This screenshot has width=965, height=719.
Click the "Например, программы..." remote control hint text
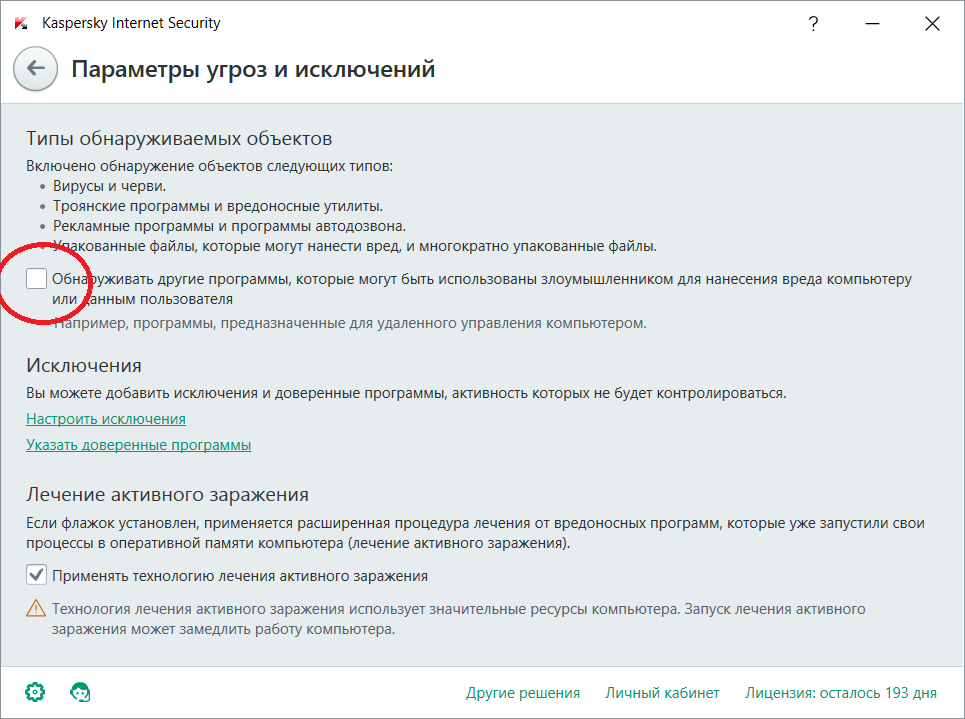[x=350, y=323]
